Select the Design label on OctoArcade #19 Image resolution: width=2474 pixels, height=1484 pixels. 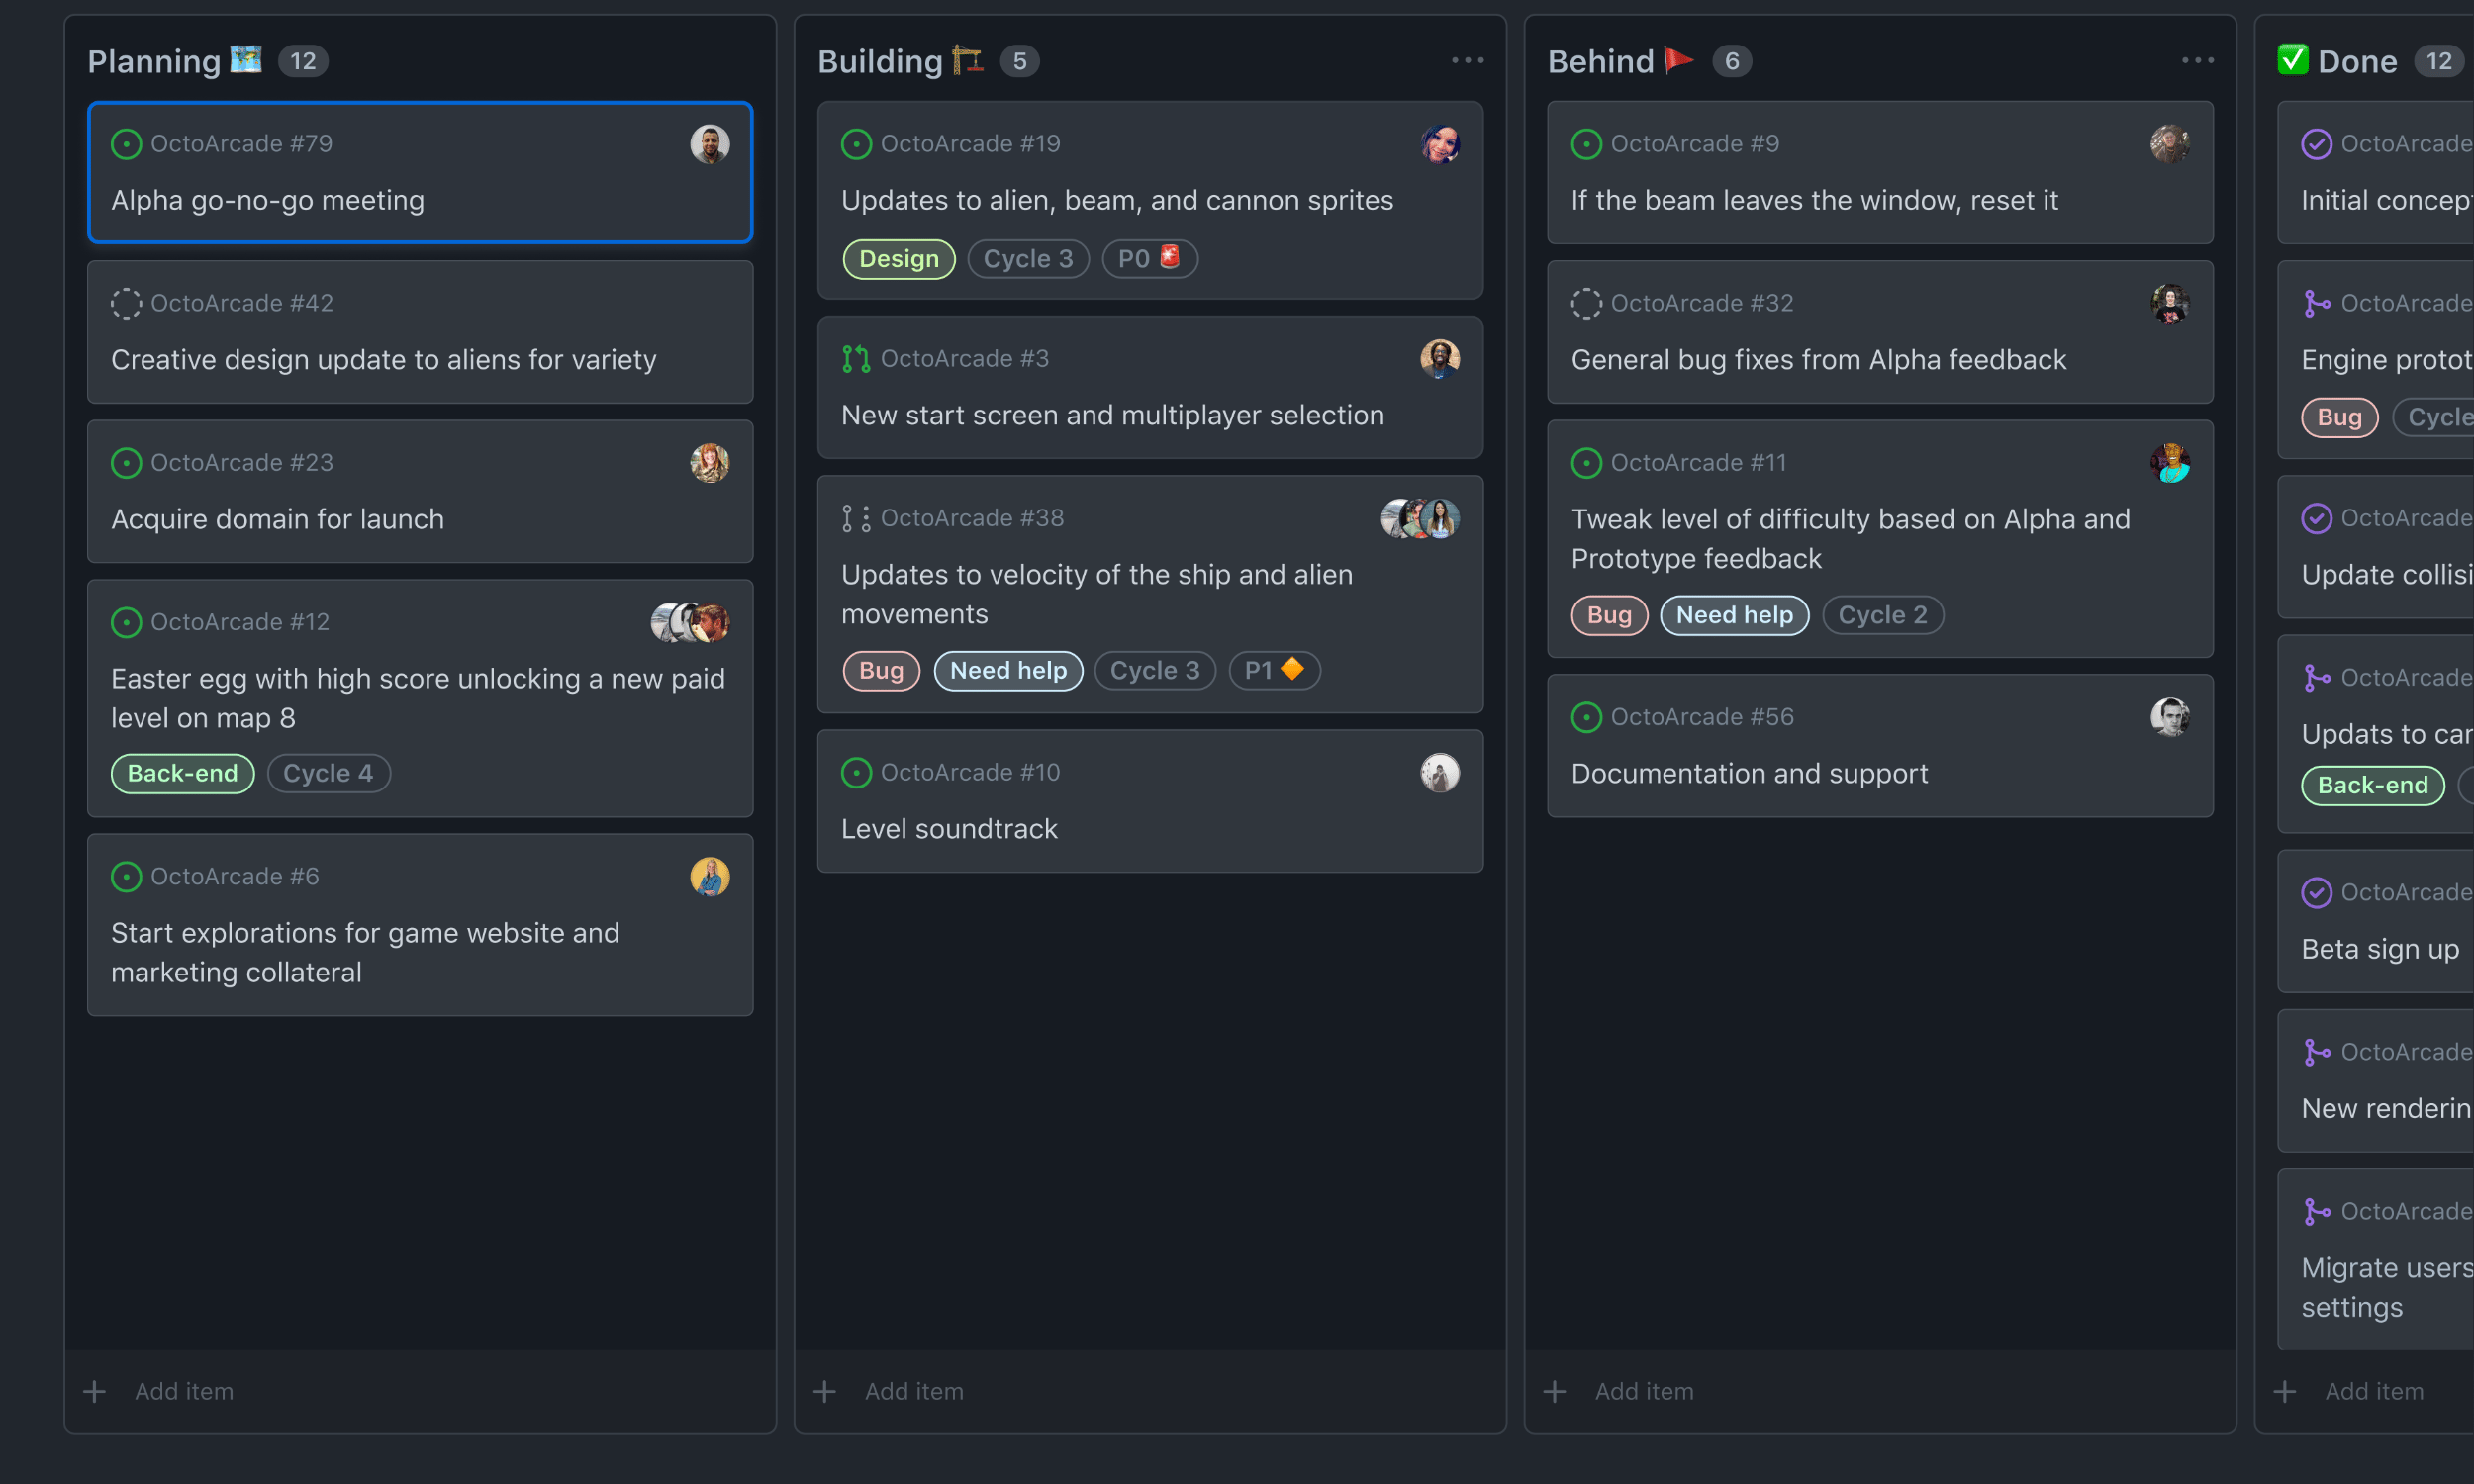pyautogui.click(x=898, y=258)
